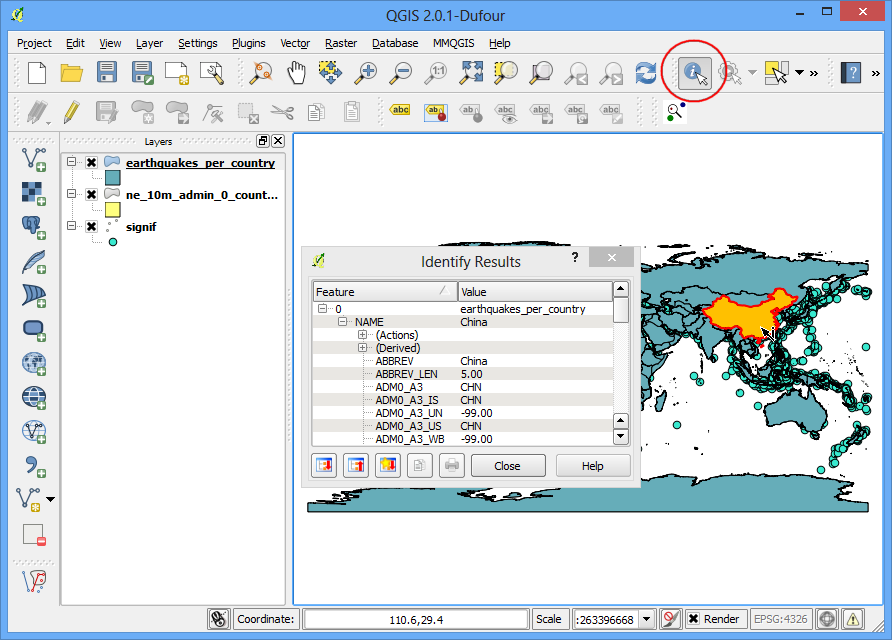Click the Help button in Identify Results
The image size is (892, 640).
593,466
